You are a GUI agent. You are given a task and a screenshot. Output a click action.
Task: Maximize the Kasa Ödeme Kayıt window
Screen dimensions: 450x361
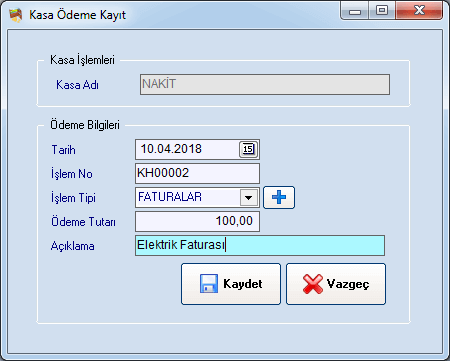[382, 11]
